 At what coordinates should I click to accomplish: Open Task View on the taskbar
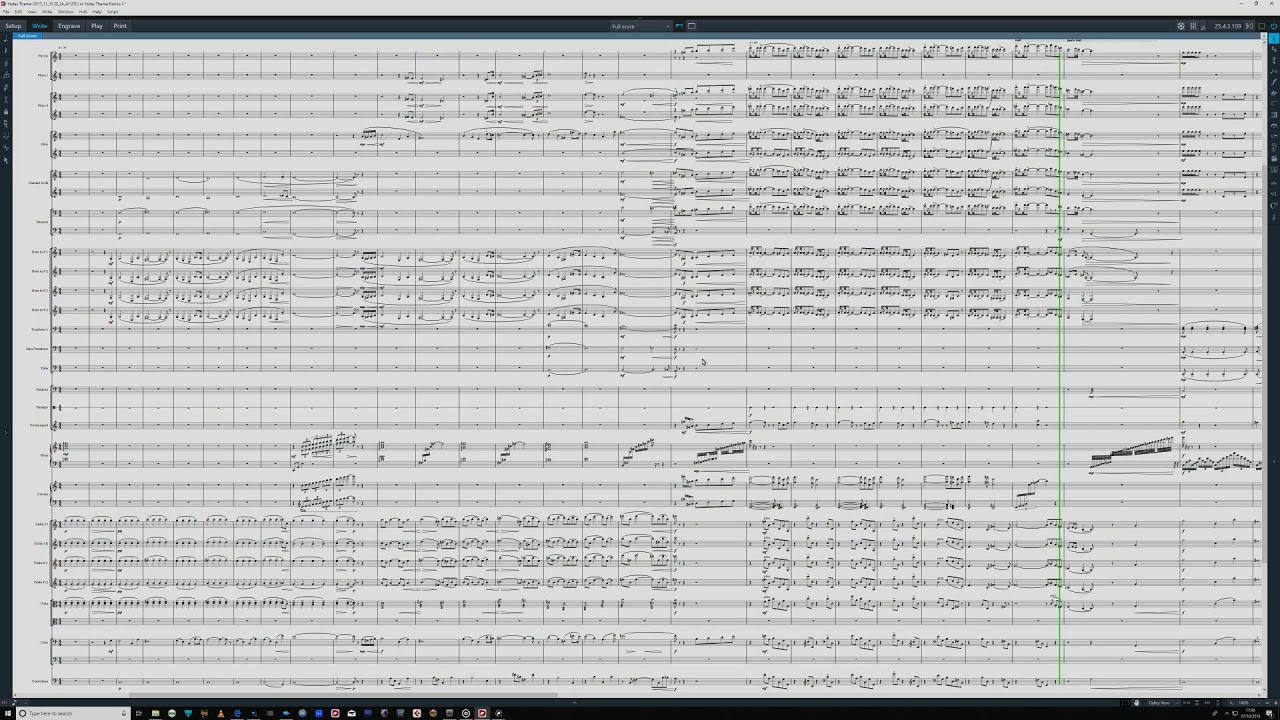pyautogui.click(x=139, y=713)
